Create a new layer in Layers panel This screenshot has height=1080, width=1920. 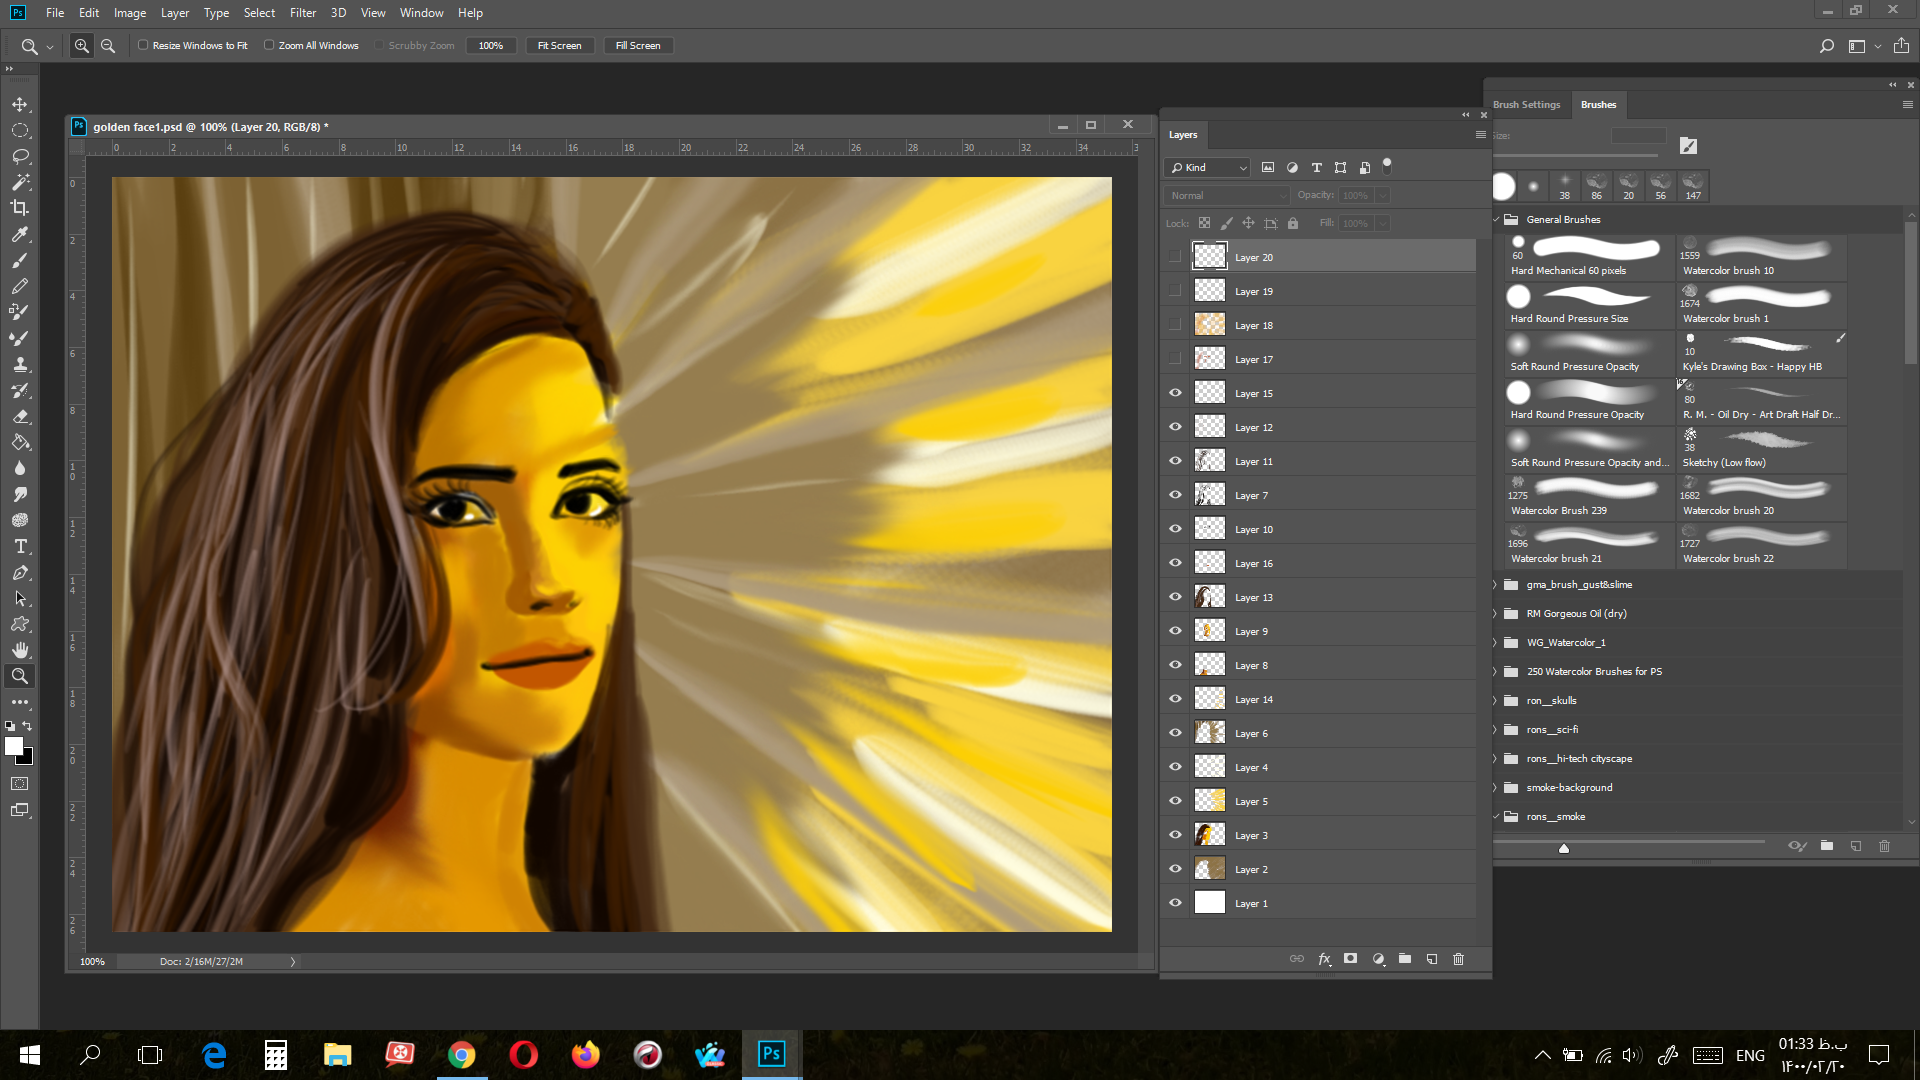coord(1432,959)
